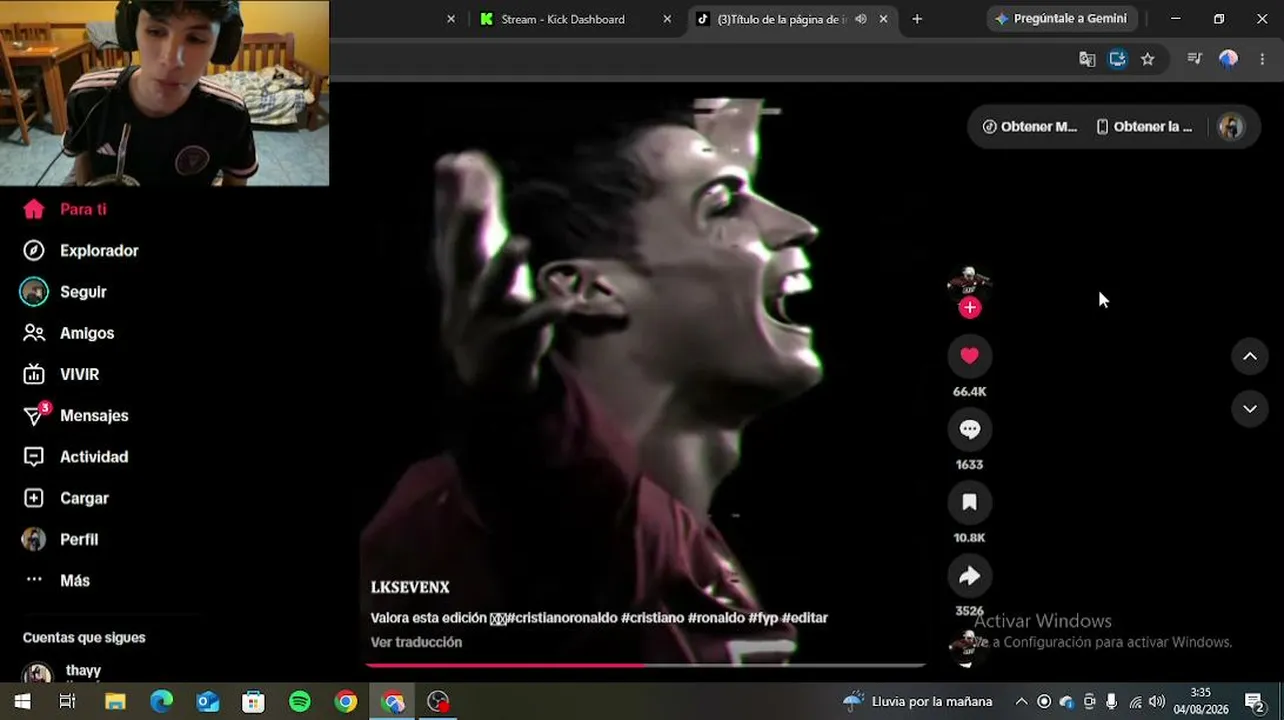Open the microphone icon in system tray
1284x720 pixels.
(1111, 702)
